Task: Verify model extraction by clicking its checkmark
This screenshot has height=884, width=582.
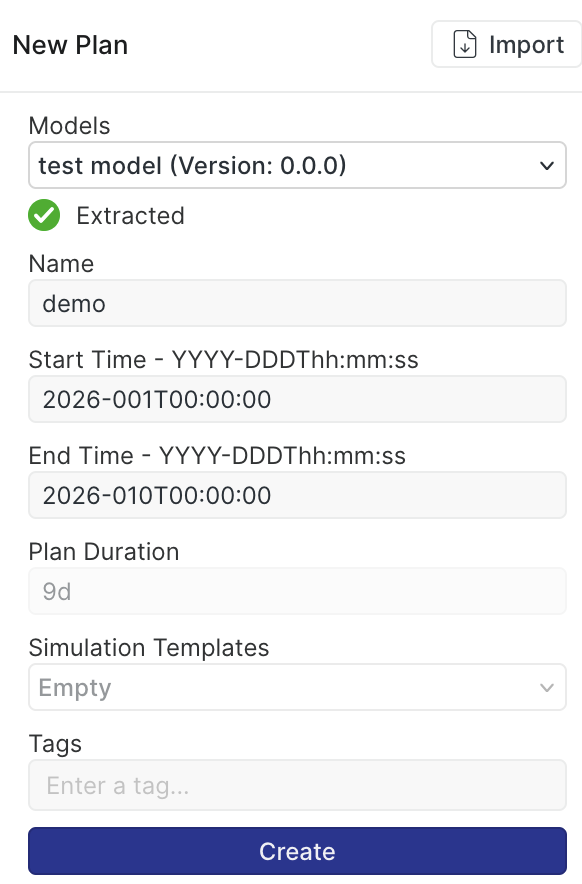Action: 43,216
